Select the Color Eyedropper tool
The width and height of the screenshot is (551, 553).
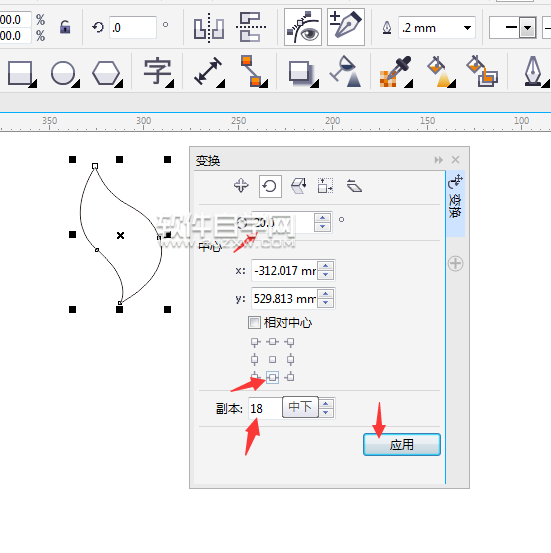click(x=396, y=72)
